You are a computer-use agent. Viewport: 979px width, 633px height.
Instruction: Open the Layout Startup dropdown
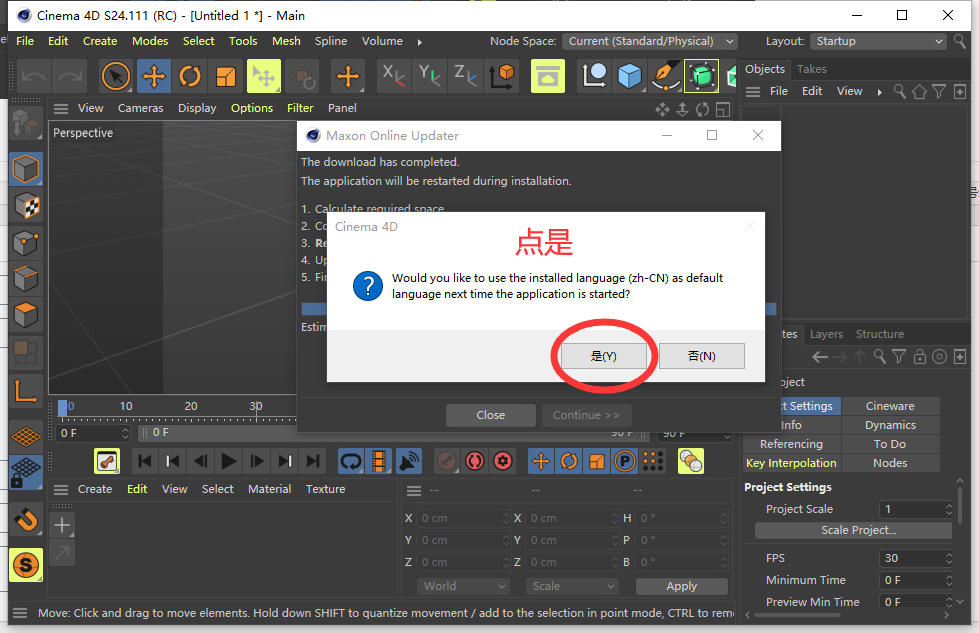click(x=878, y=41)
